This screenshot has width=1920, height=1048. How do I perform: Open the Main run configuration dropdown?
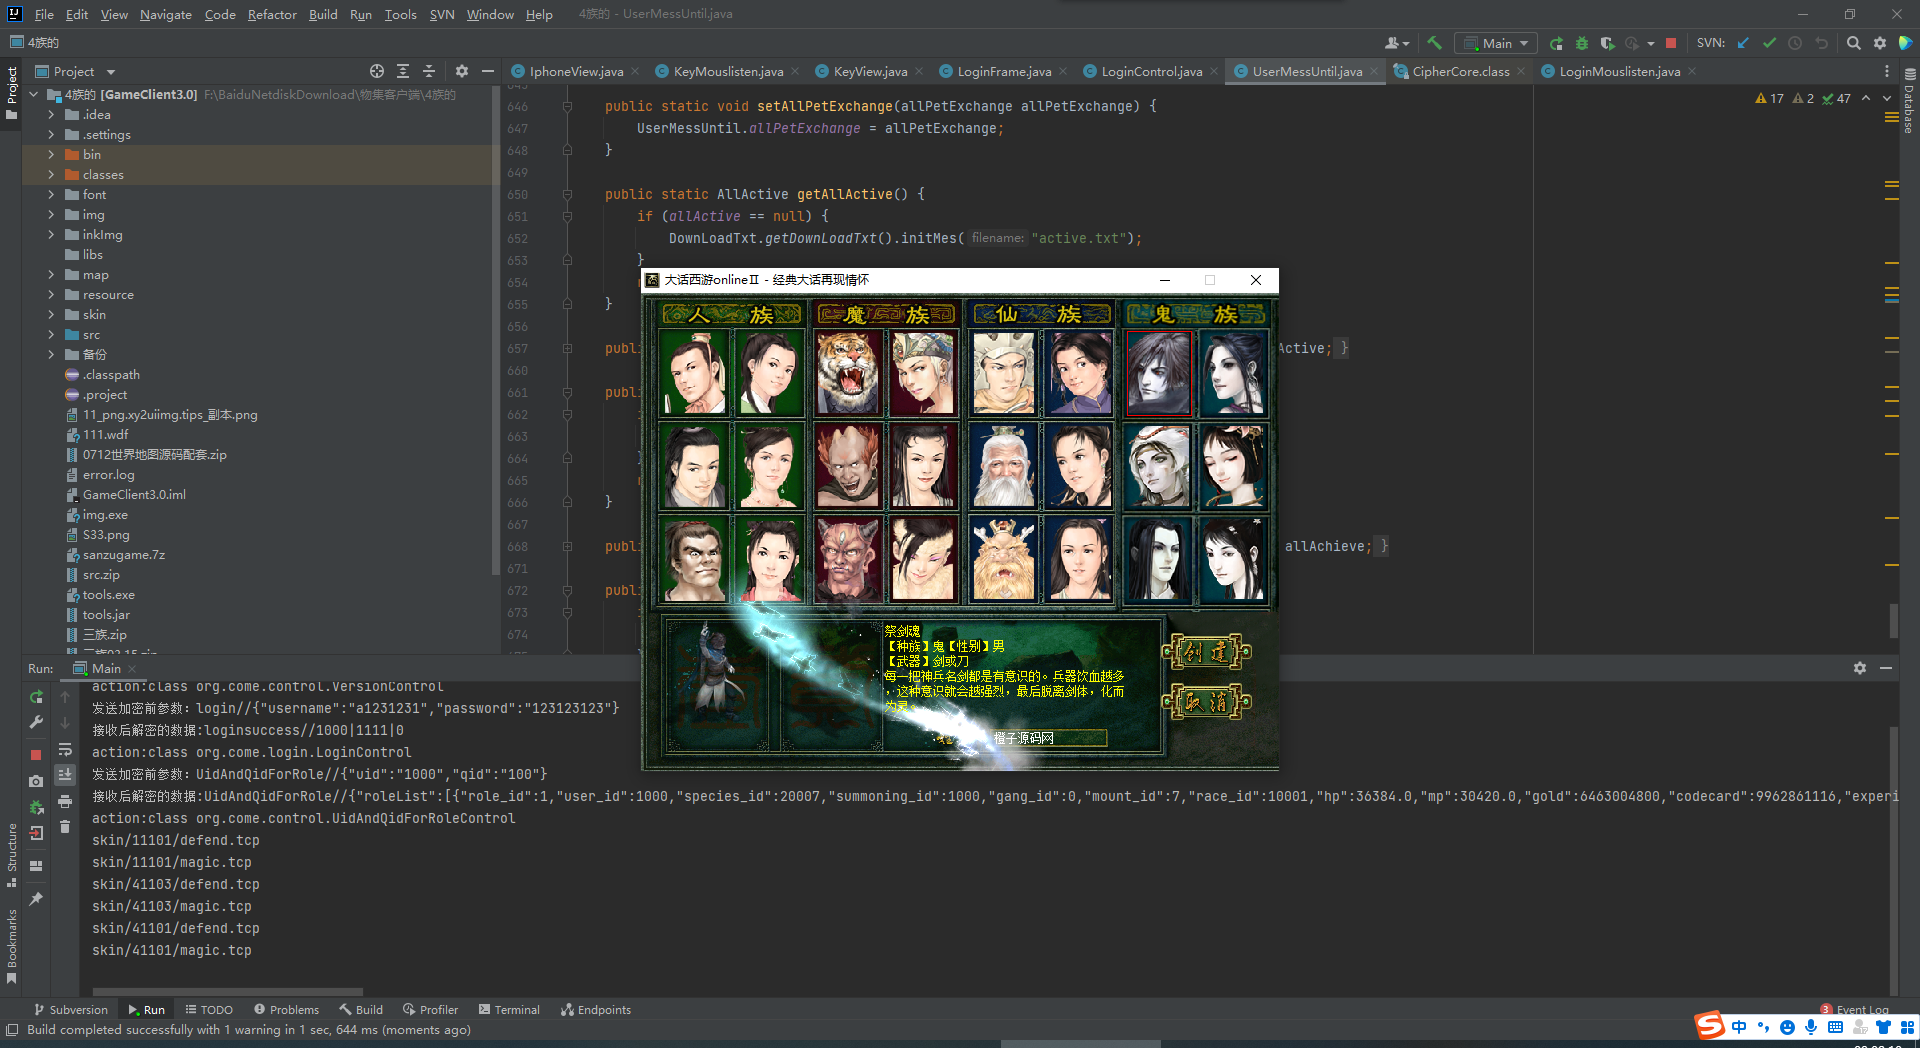(1497, 43)
